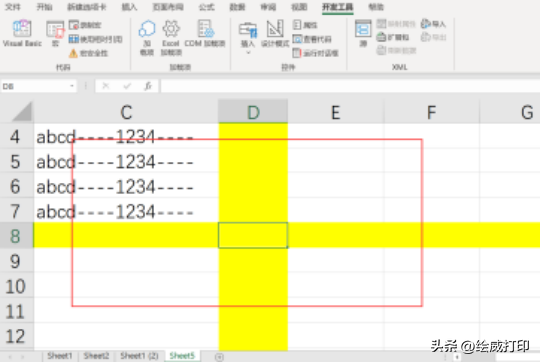Open the XML Source (源) pane

click(x=363, y=33)
